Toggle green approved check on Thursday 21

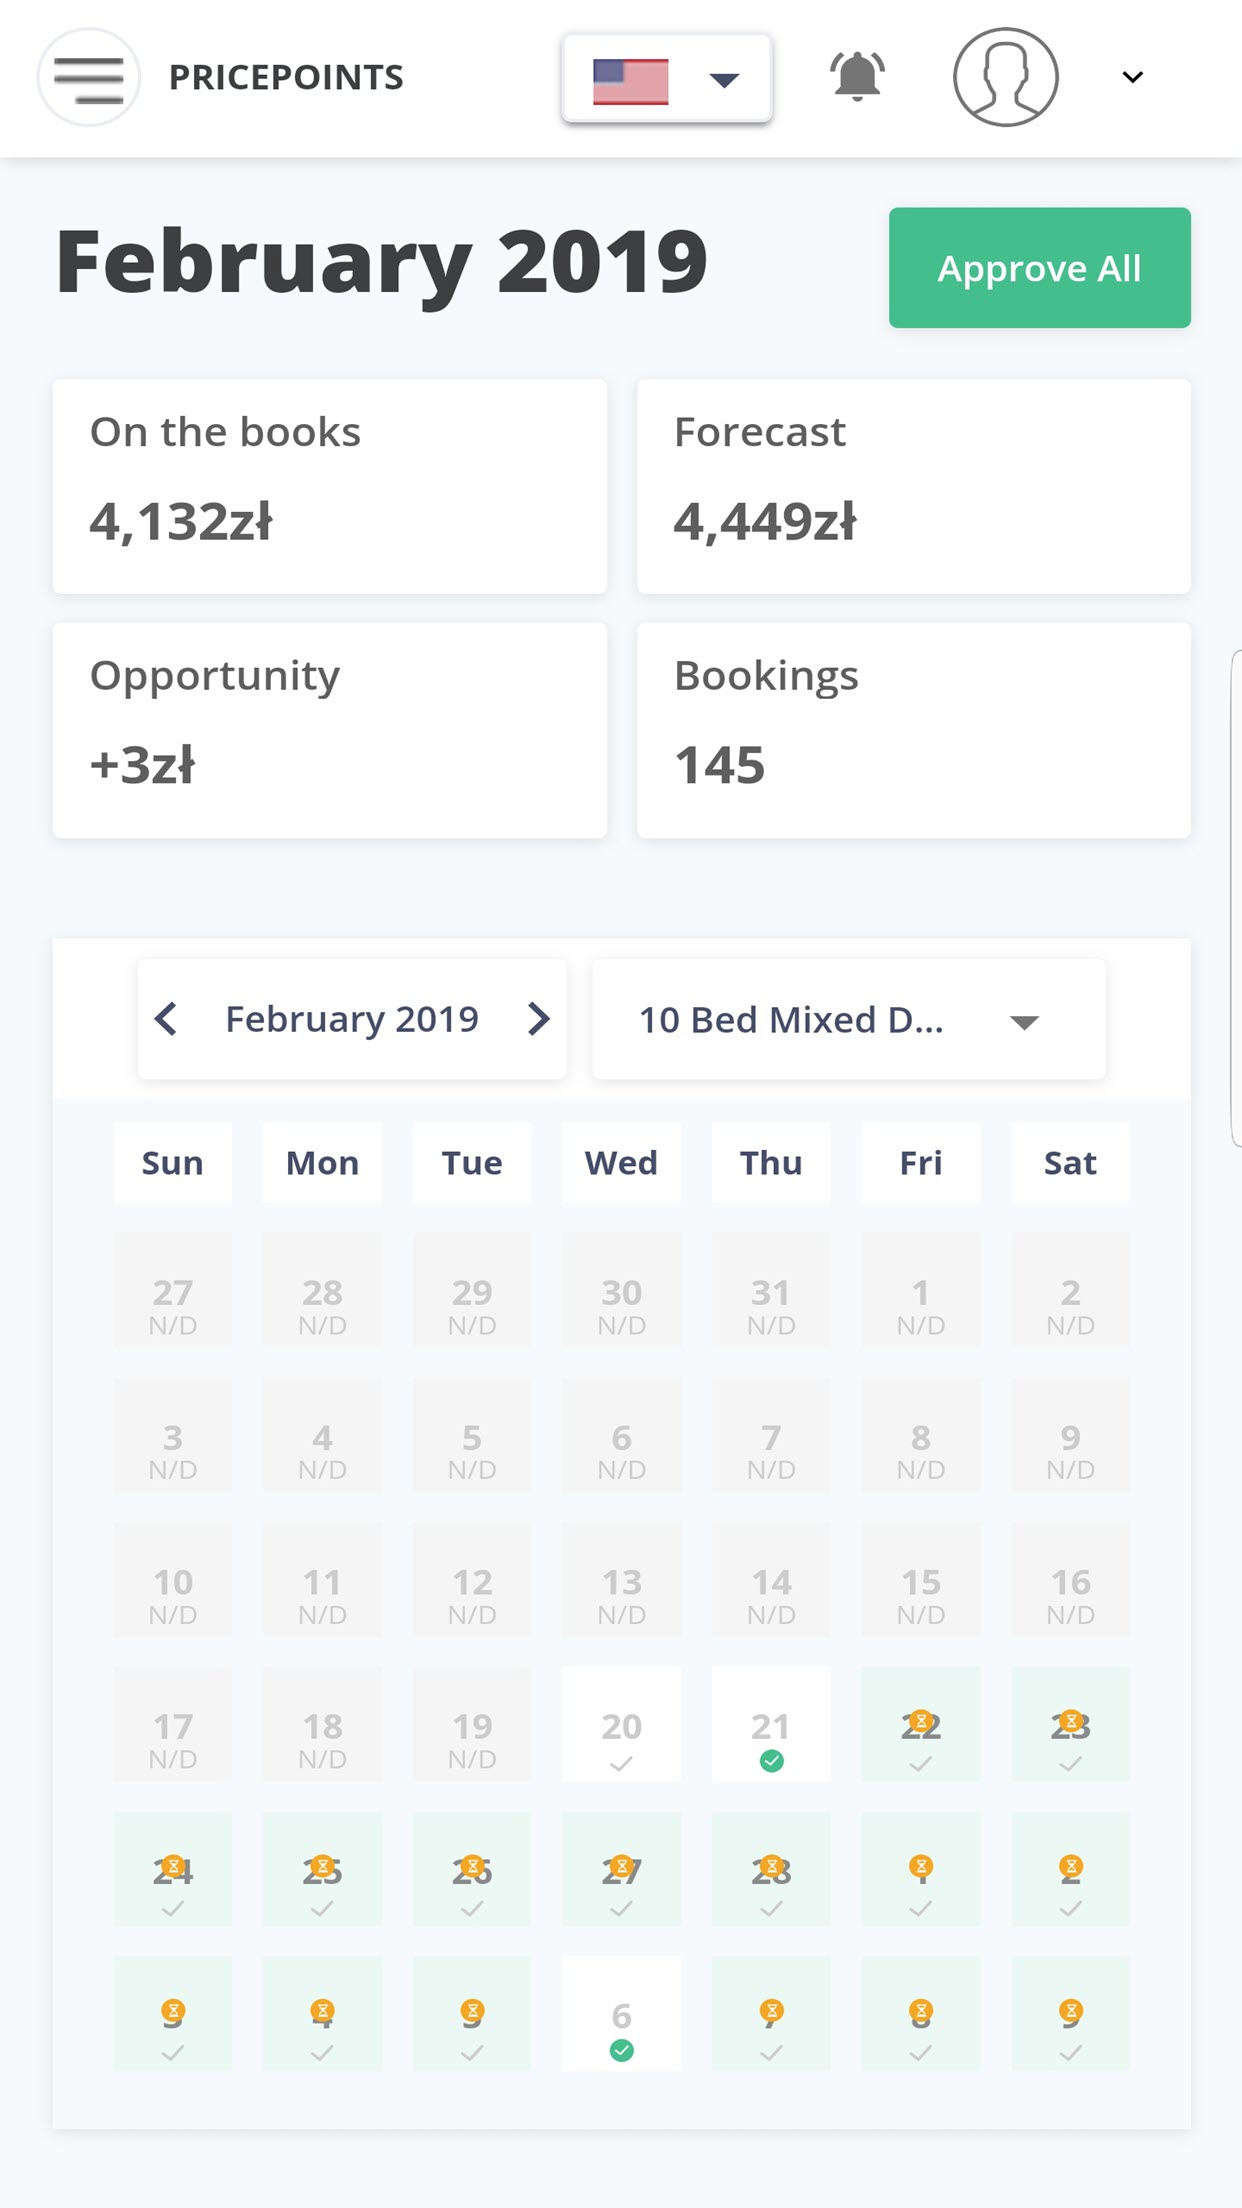point(771,1761)
